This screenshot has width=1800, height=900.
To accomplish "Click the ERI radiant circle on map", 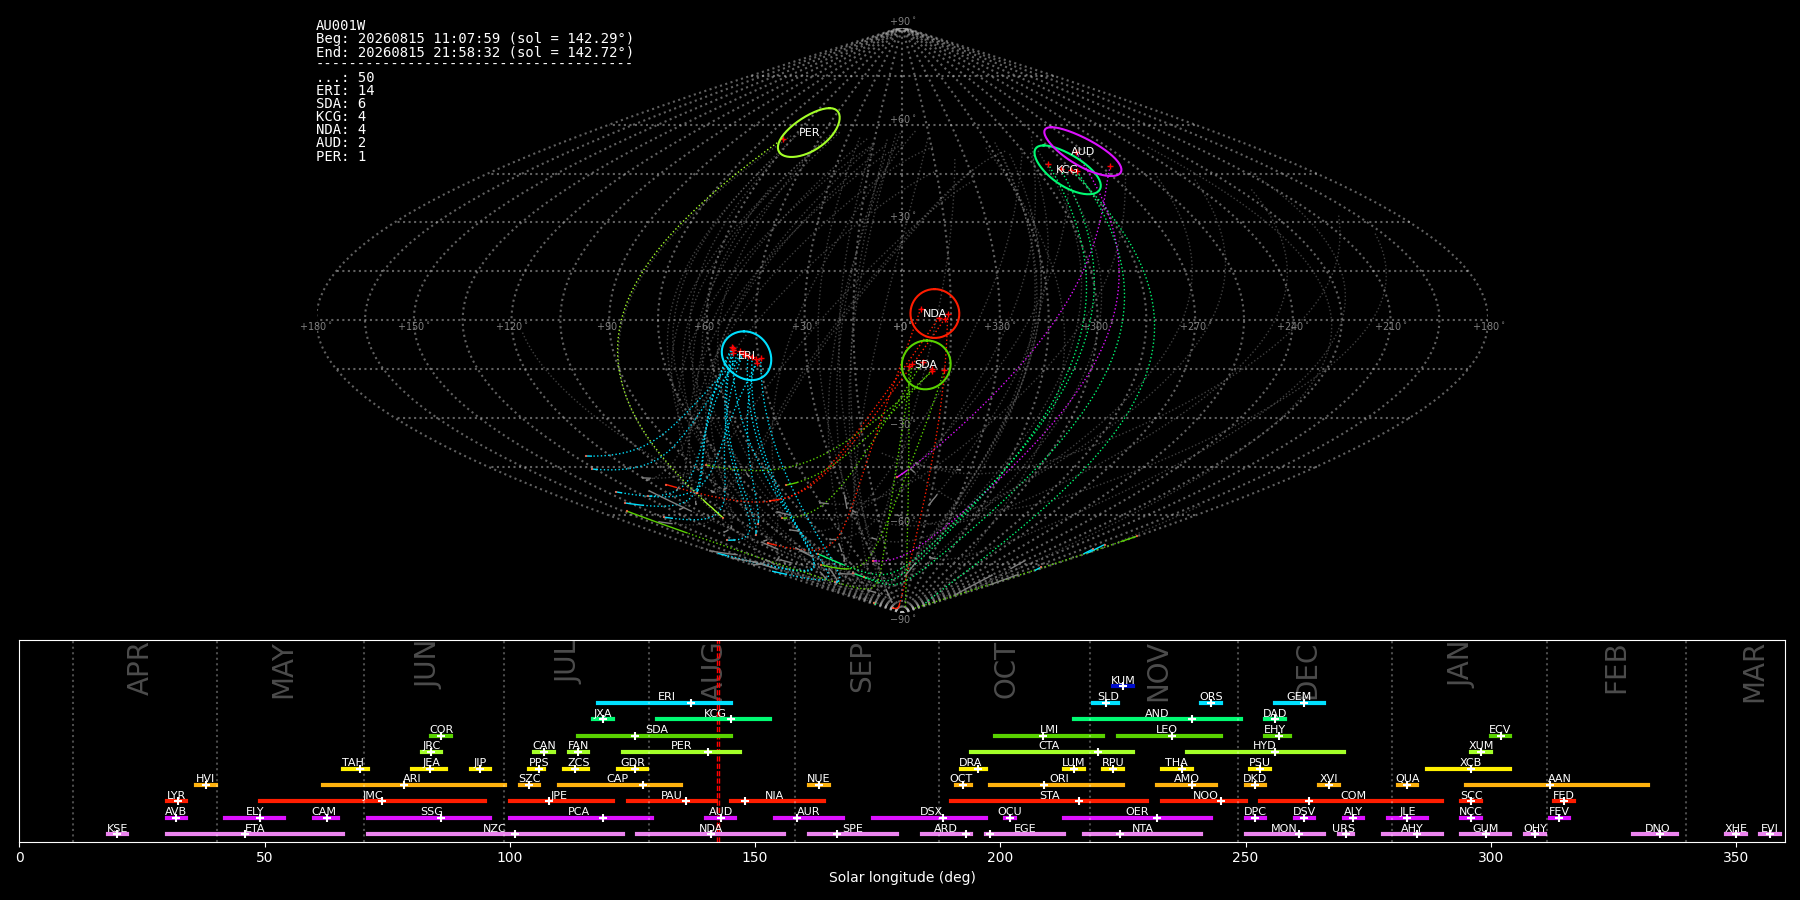I will (746, 356).
